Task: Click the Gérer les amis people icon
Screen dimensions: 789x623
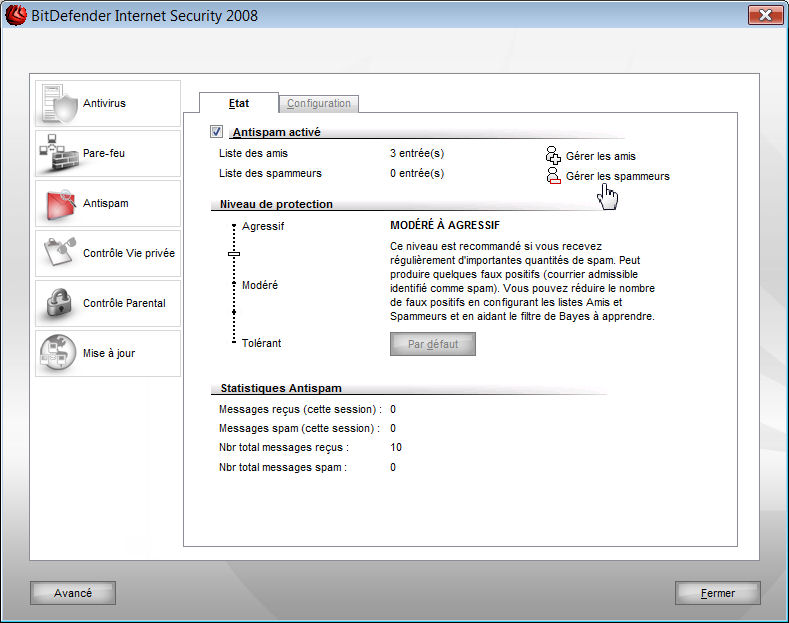Action: 553,155
